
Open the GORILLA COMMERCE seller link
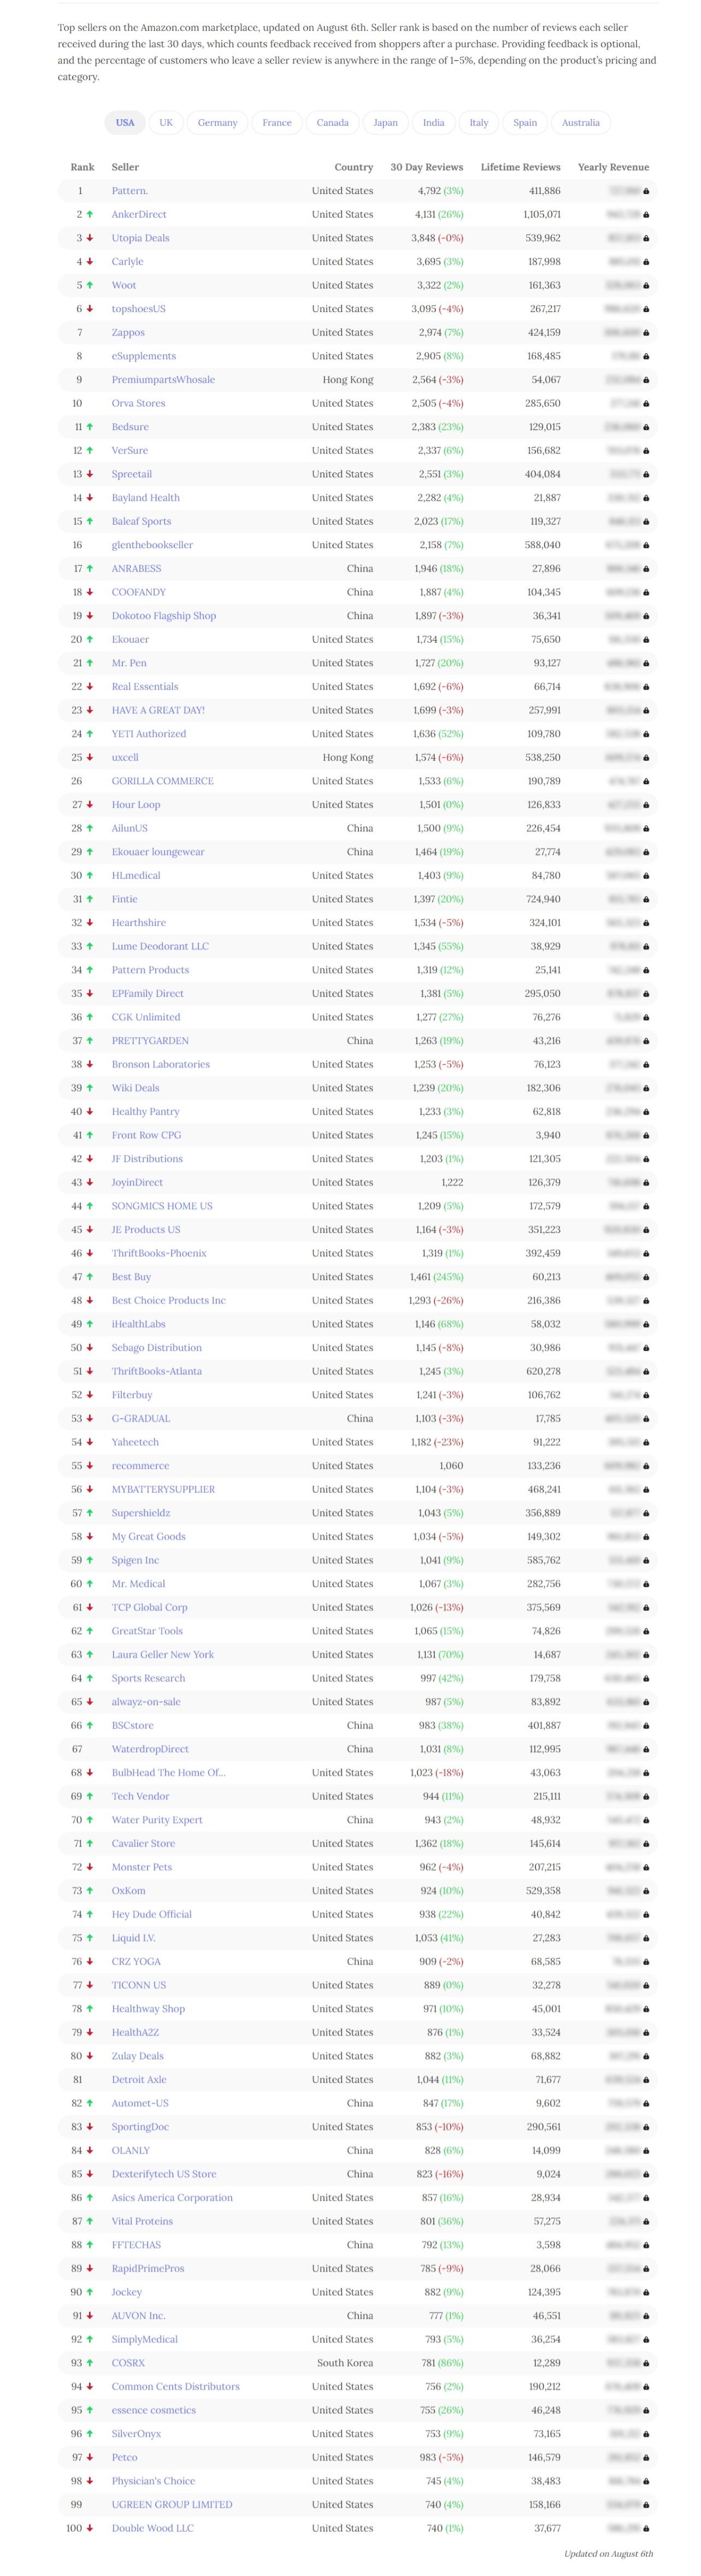tap(163, 781)
